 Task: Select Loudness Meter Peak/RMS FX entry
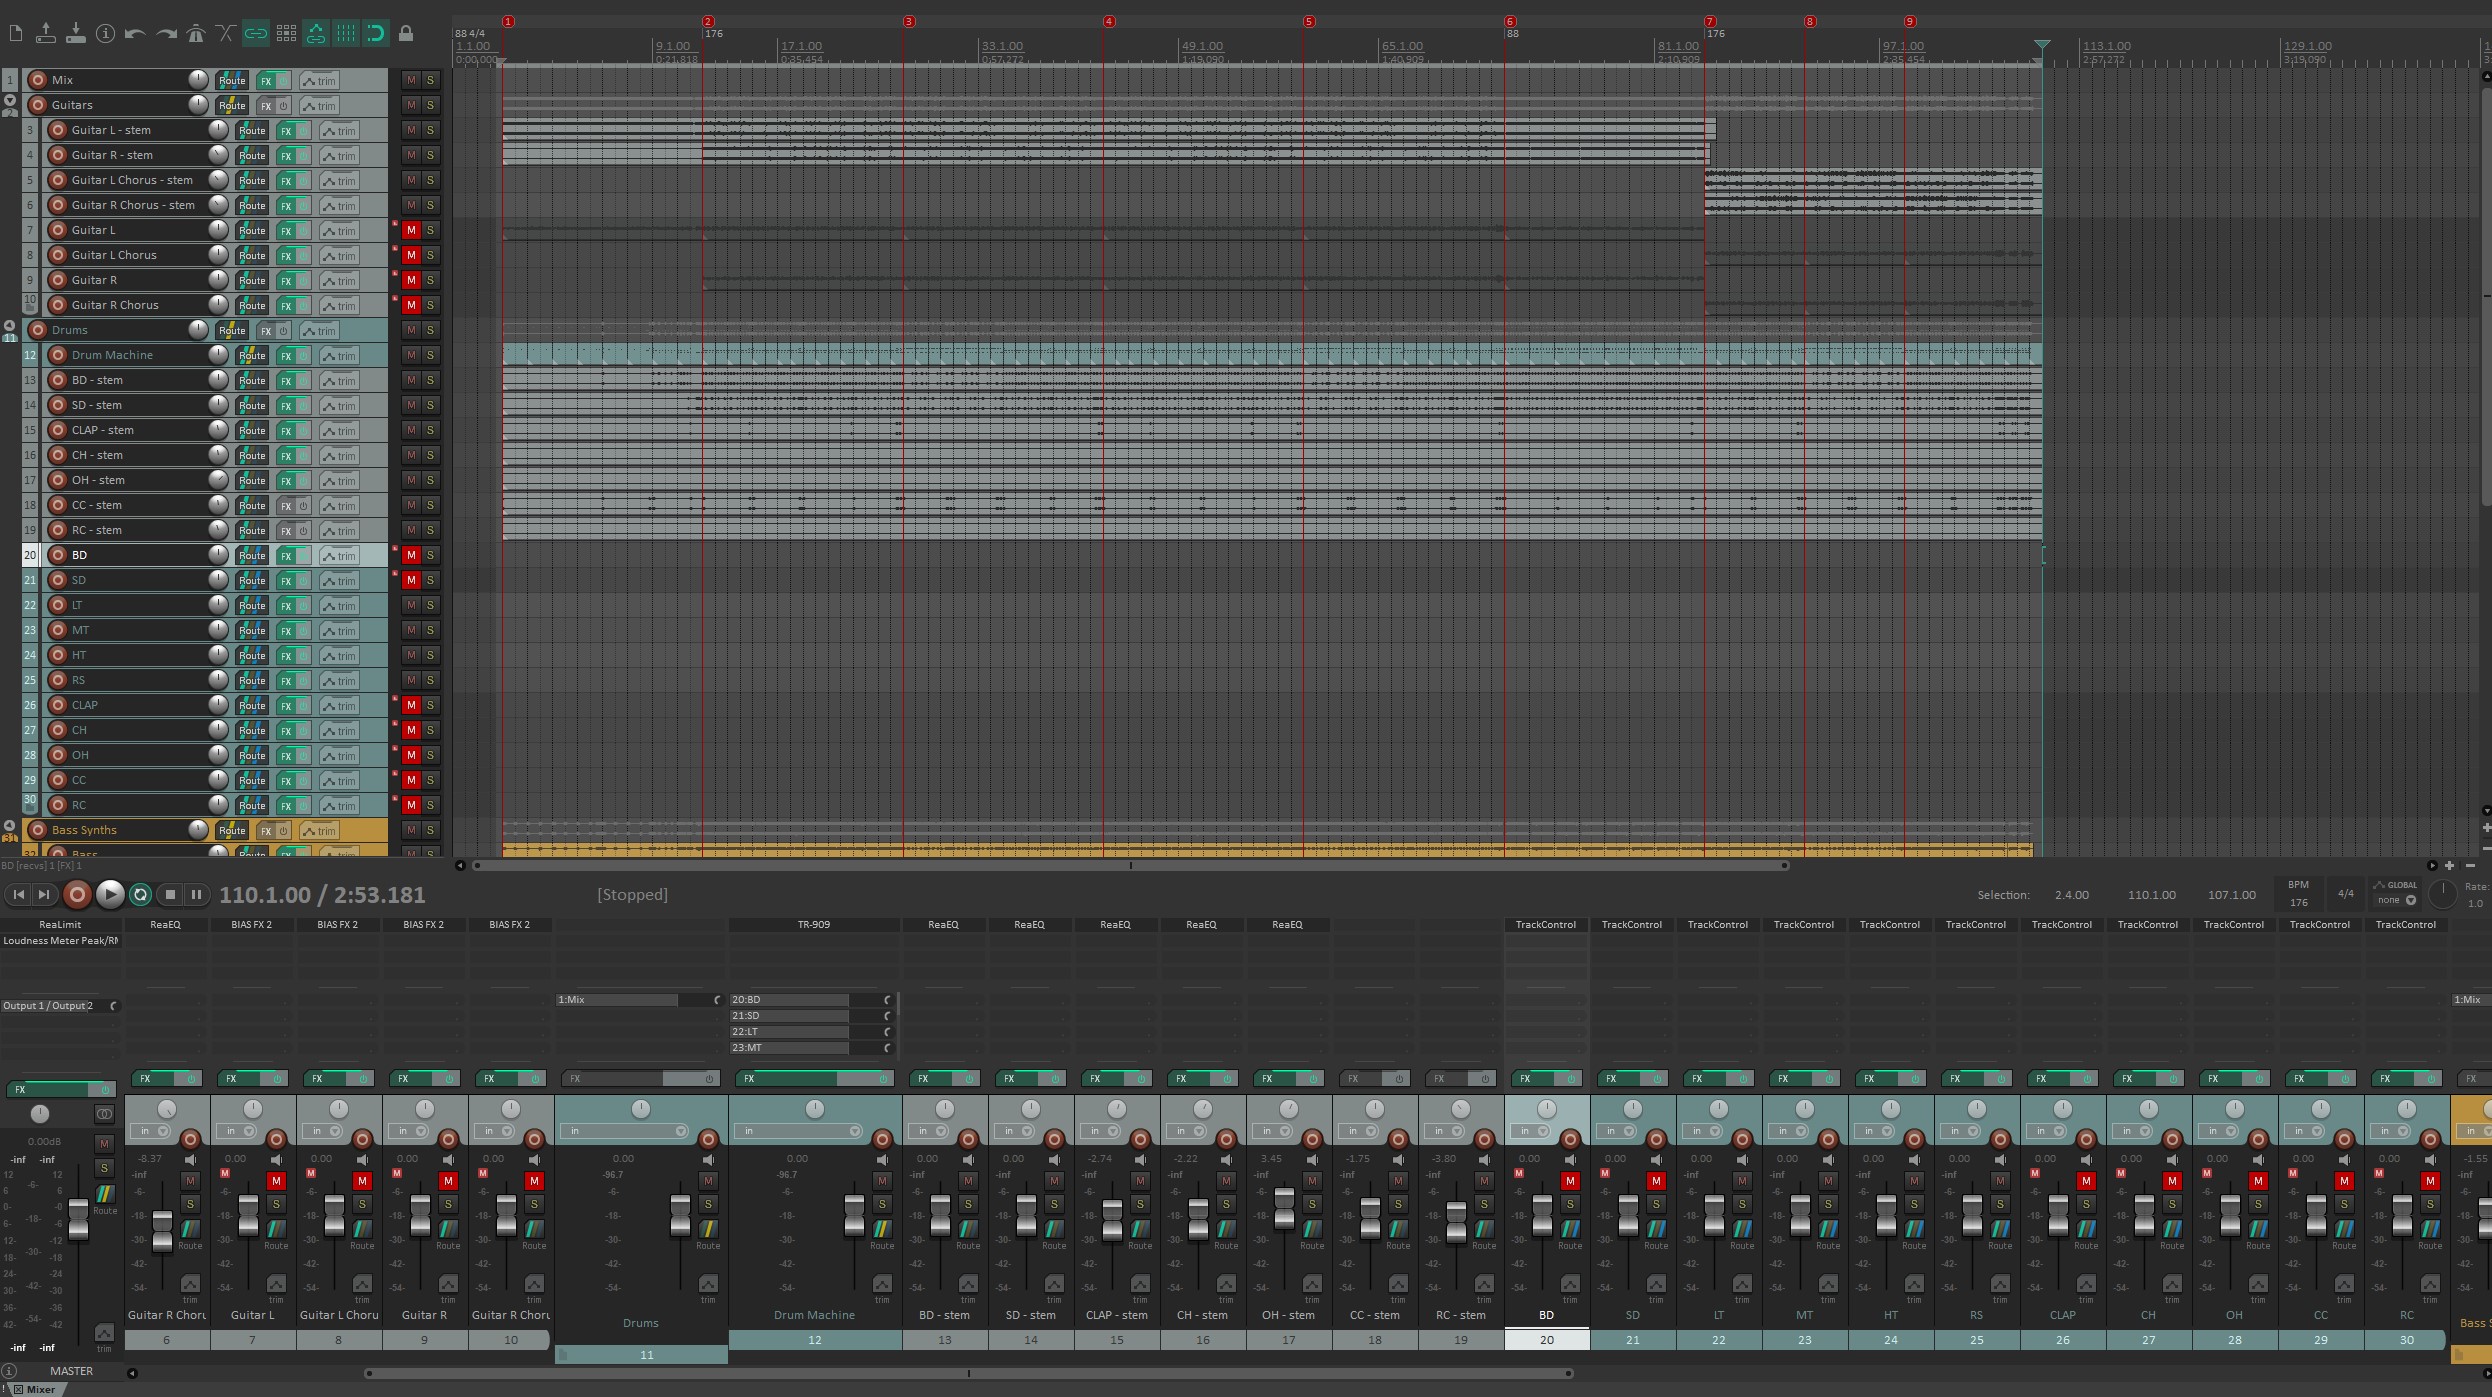[x=60, y=941]
